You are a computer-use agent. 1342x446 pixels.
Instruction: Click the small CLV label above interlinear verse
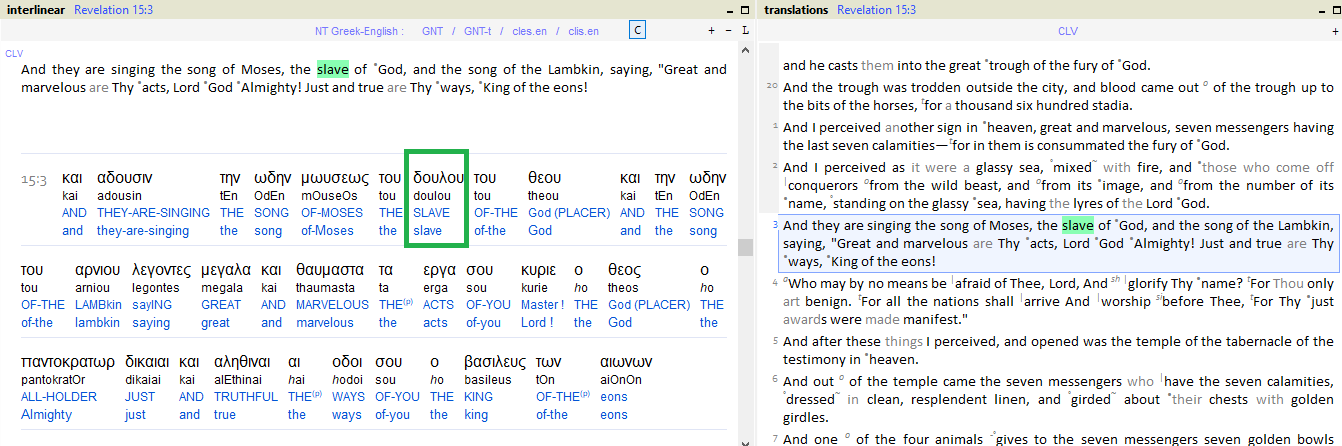14,53
